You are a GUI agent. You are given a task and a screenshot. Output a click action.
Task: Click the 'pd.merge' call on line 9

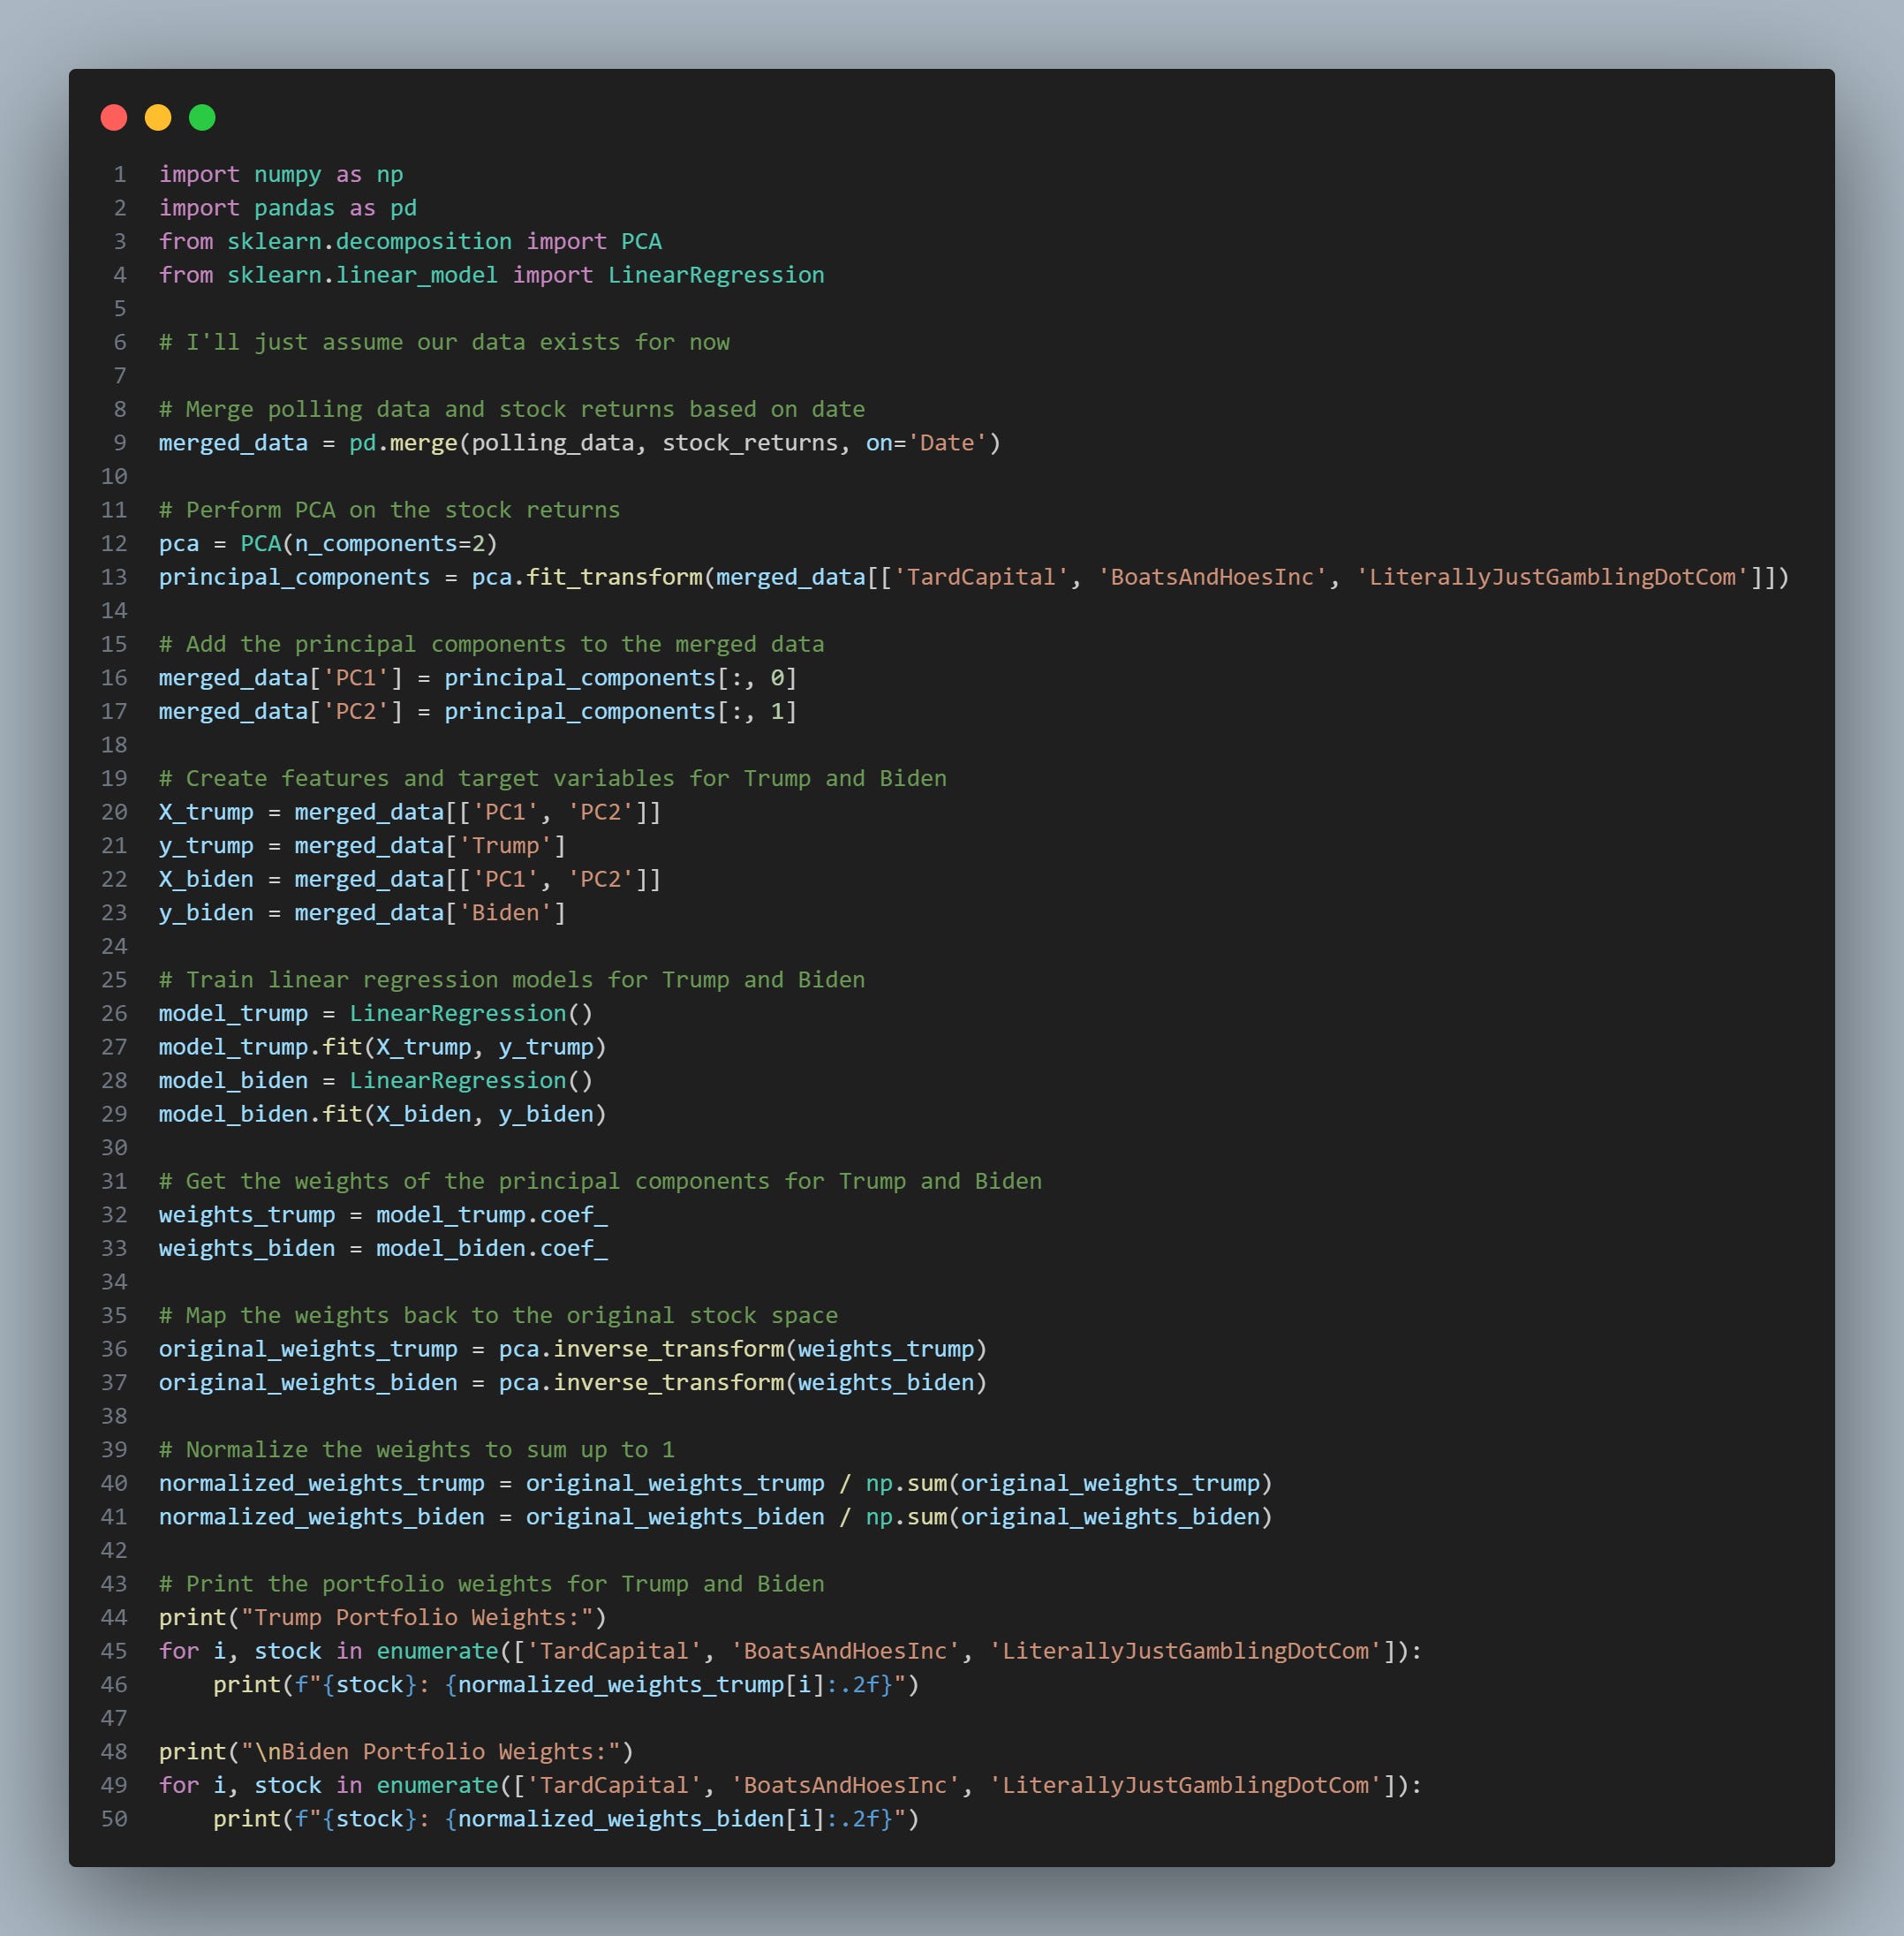pyautogui.click(x=403, y=443)
